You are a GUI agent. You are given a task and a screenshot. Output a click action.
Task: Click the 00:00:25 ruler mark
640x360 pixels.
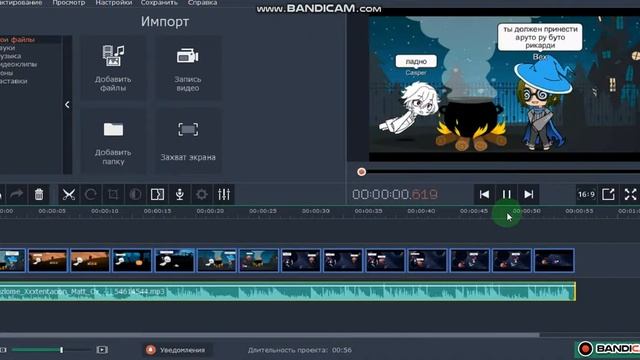[x=263, y=211]
